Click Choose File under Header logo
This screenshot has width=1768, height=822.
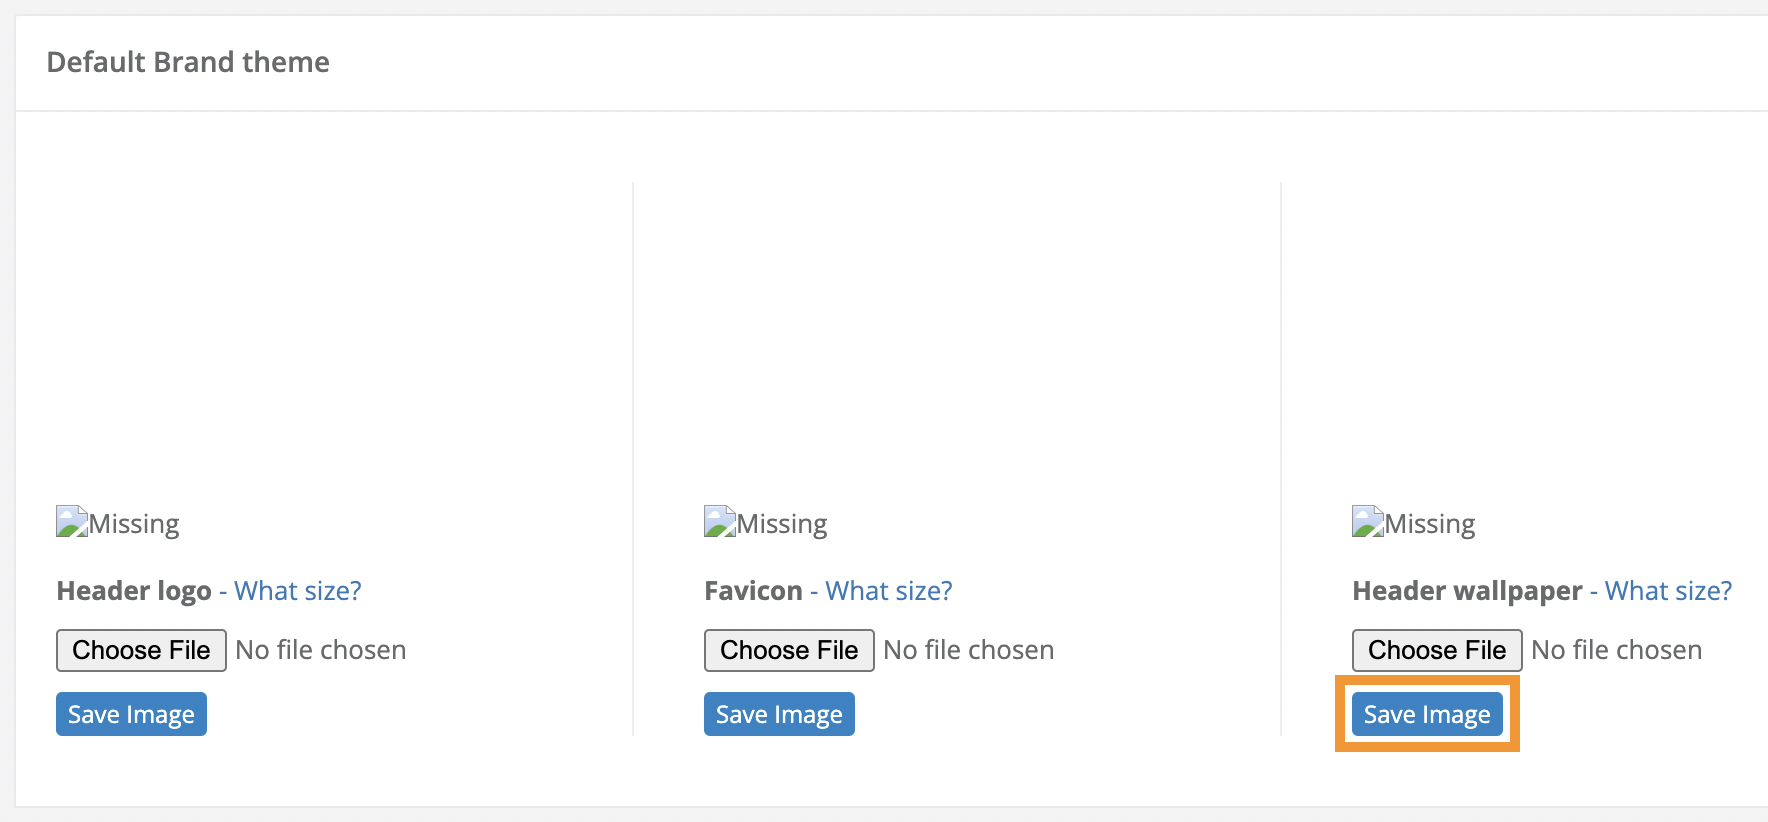click(140, 650)
